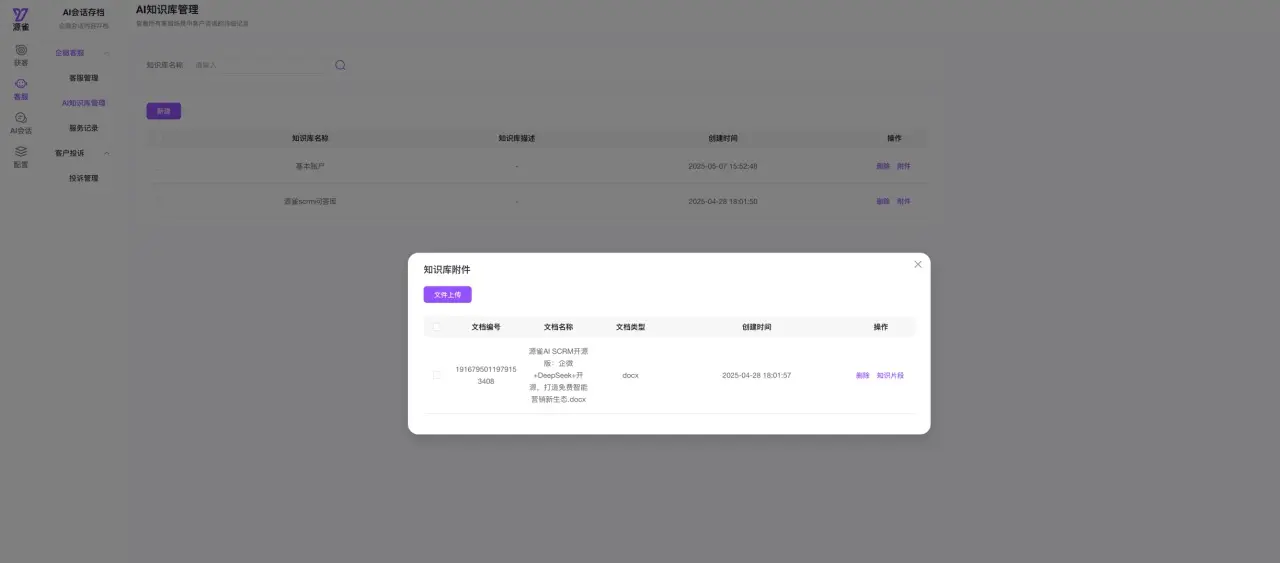
Task: Click the 知识库附件 dialog title
Action: click(447, 269)
